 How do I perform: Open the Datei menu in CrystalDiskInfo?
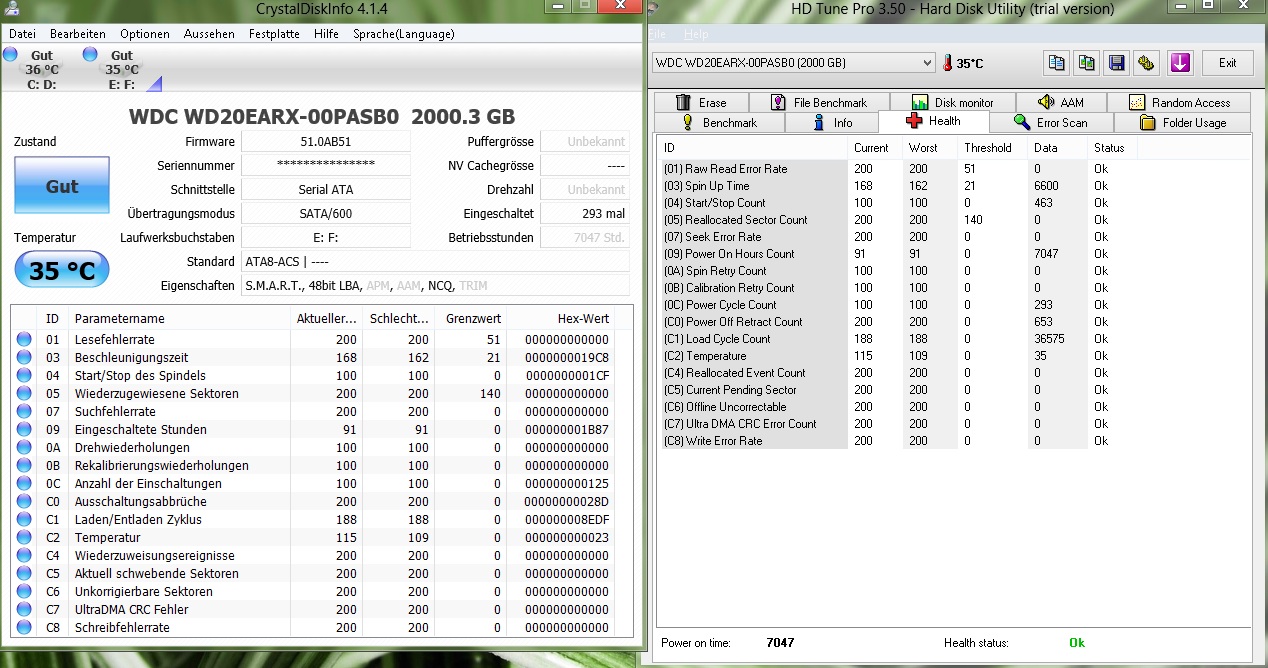[x=22, y=34]
